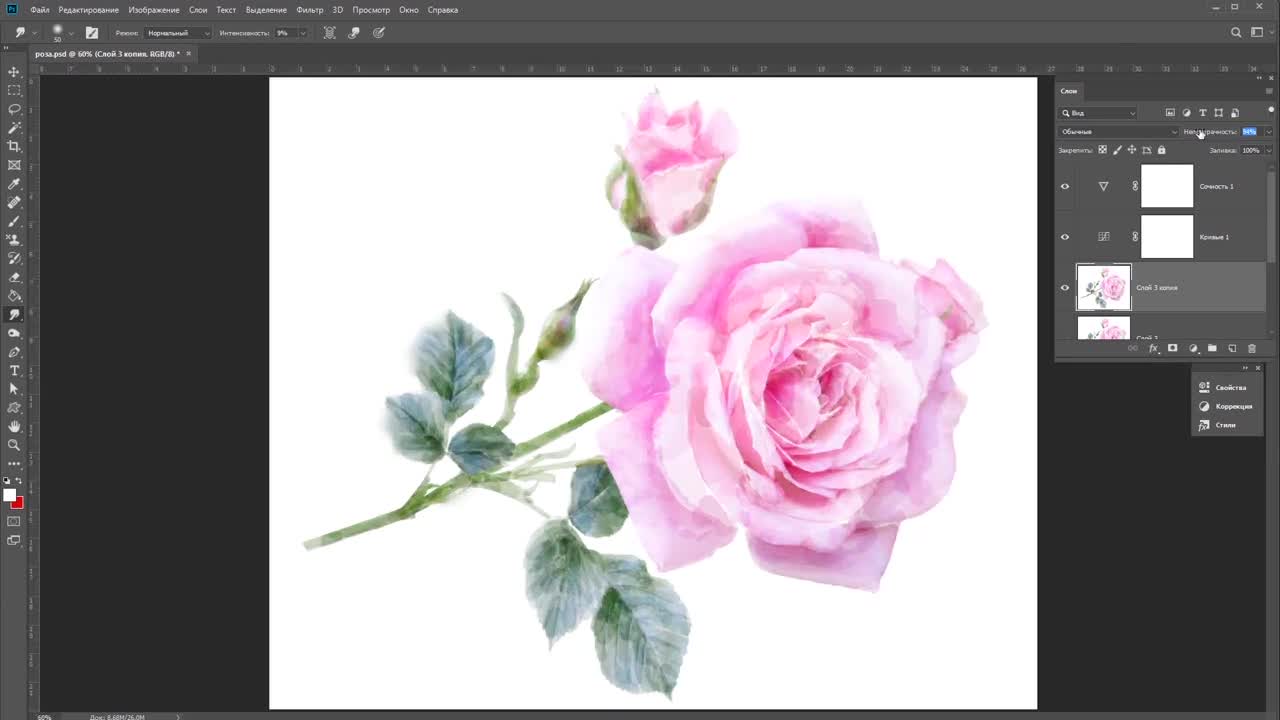Hide the Слой 3 копия layer
Screen dimensions: 1280x720
pos(1065,288)
